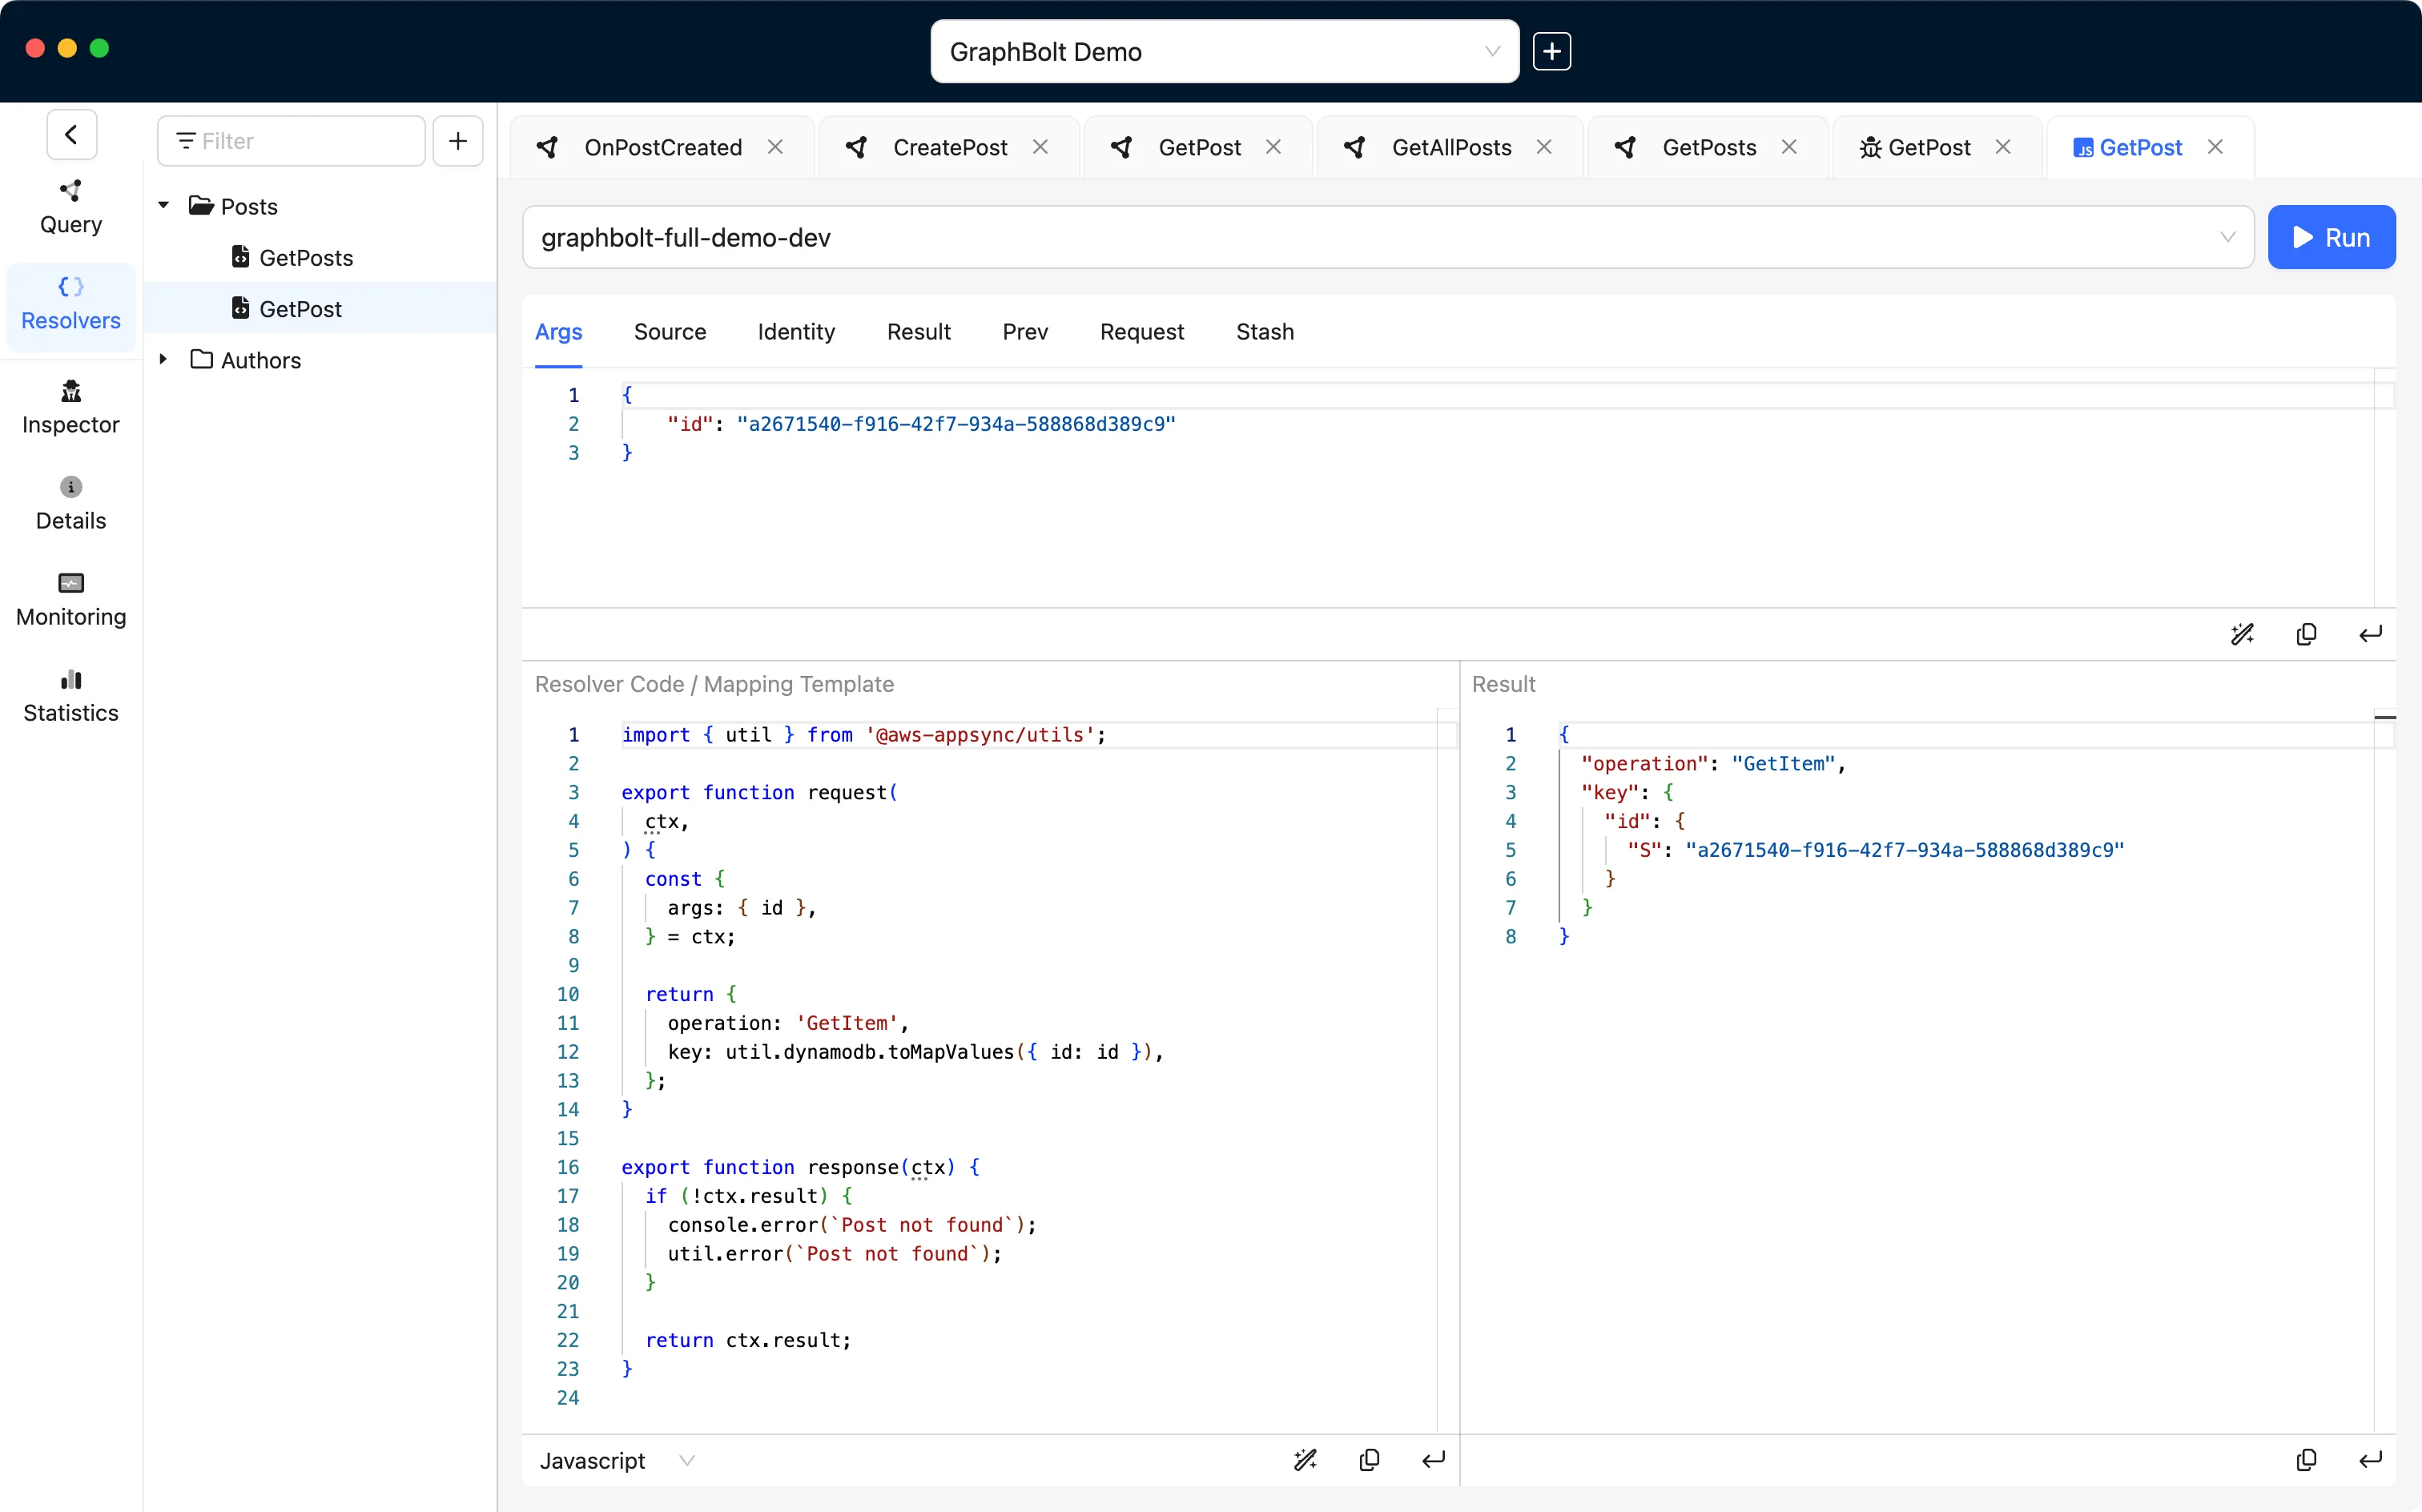Viewport: 2422px width, 1512px height.
Task: Copy Result panel content
Action: click(x=2306, y=1460)
